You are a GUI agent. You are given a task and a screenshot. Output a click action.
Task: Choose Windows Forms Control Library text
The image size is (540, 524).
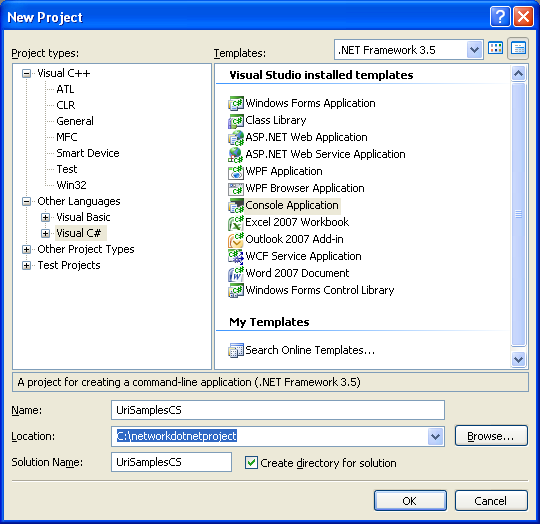pyautogui.click(x=320, y=290)
